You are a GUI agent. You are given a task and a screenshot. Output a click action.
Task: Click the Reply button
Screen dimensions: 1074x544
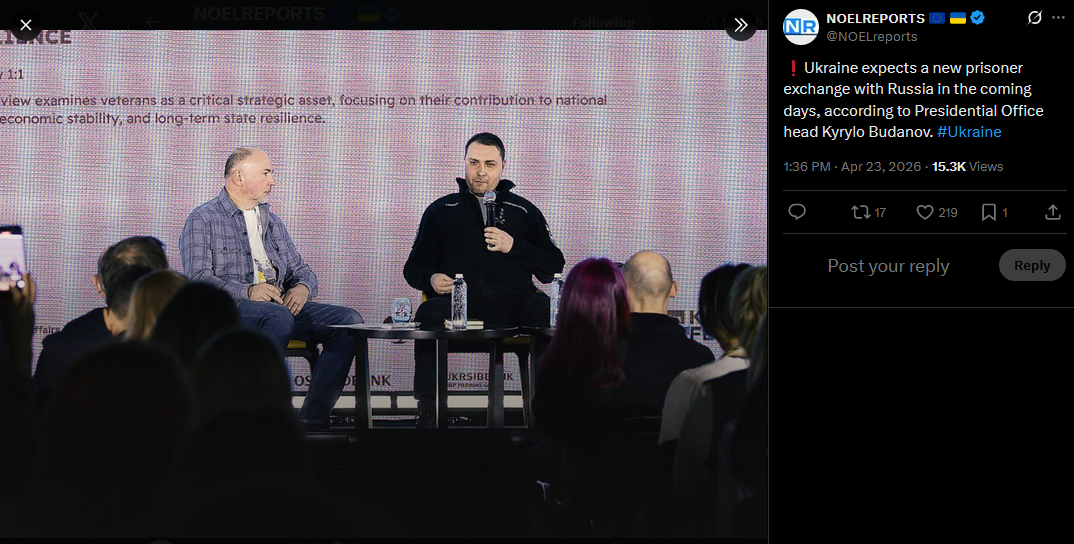pyautogui.click(x=1032, y=265)
